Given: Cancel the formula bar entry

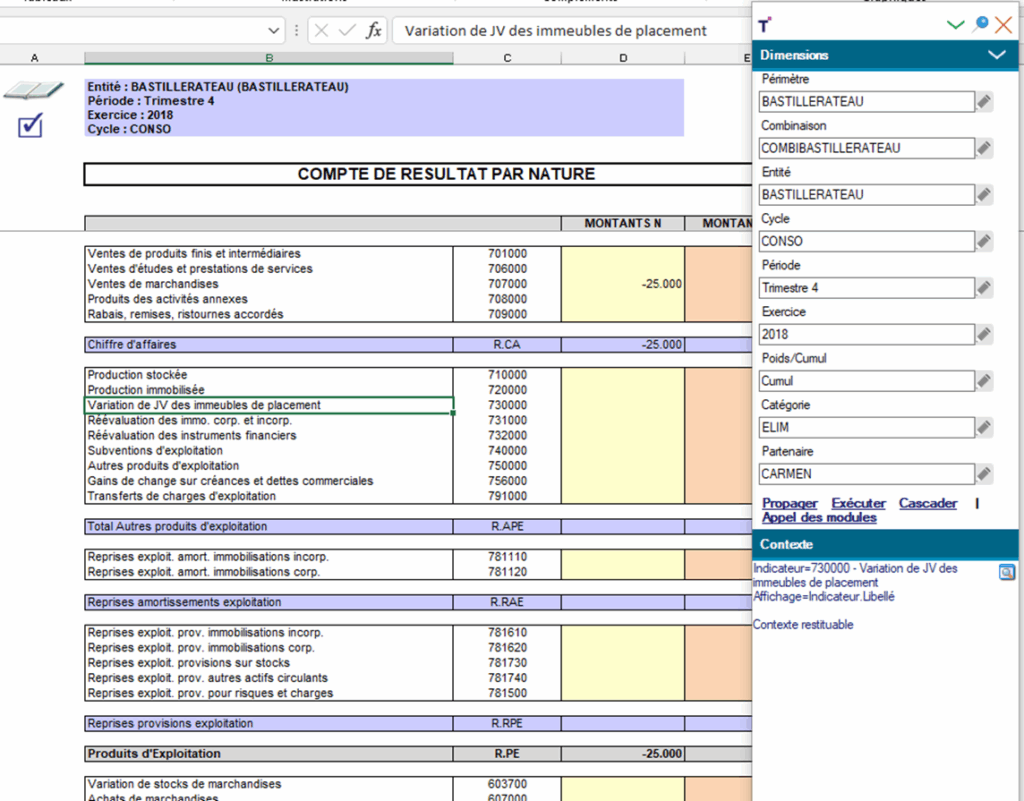Looking at the screenshot, I should (321, 31).
